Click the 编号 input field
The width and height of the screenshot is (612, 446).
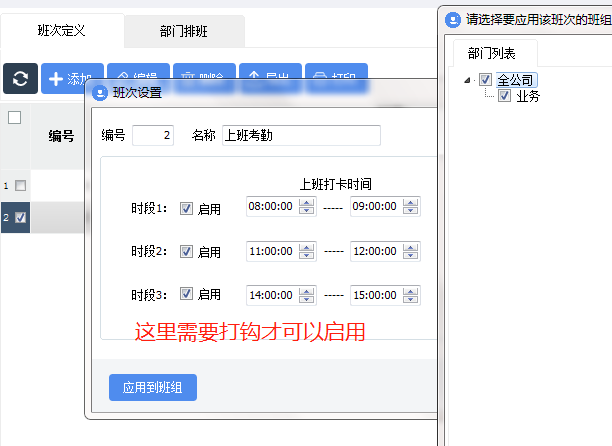point(153,135)
